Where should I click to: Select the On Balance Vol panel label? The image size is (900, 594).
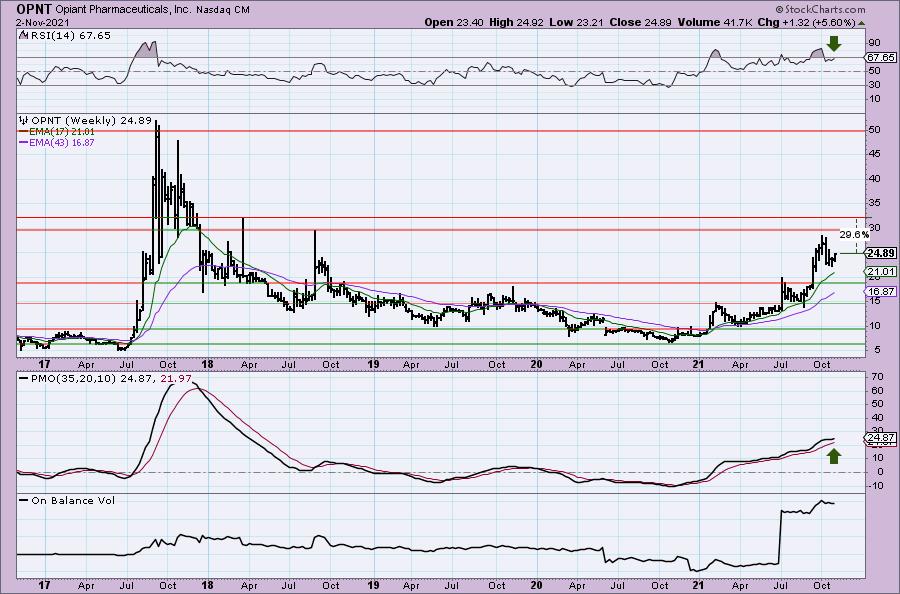(73, 500)
